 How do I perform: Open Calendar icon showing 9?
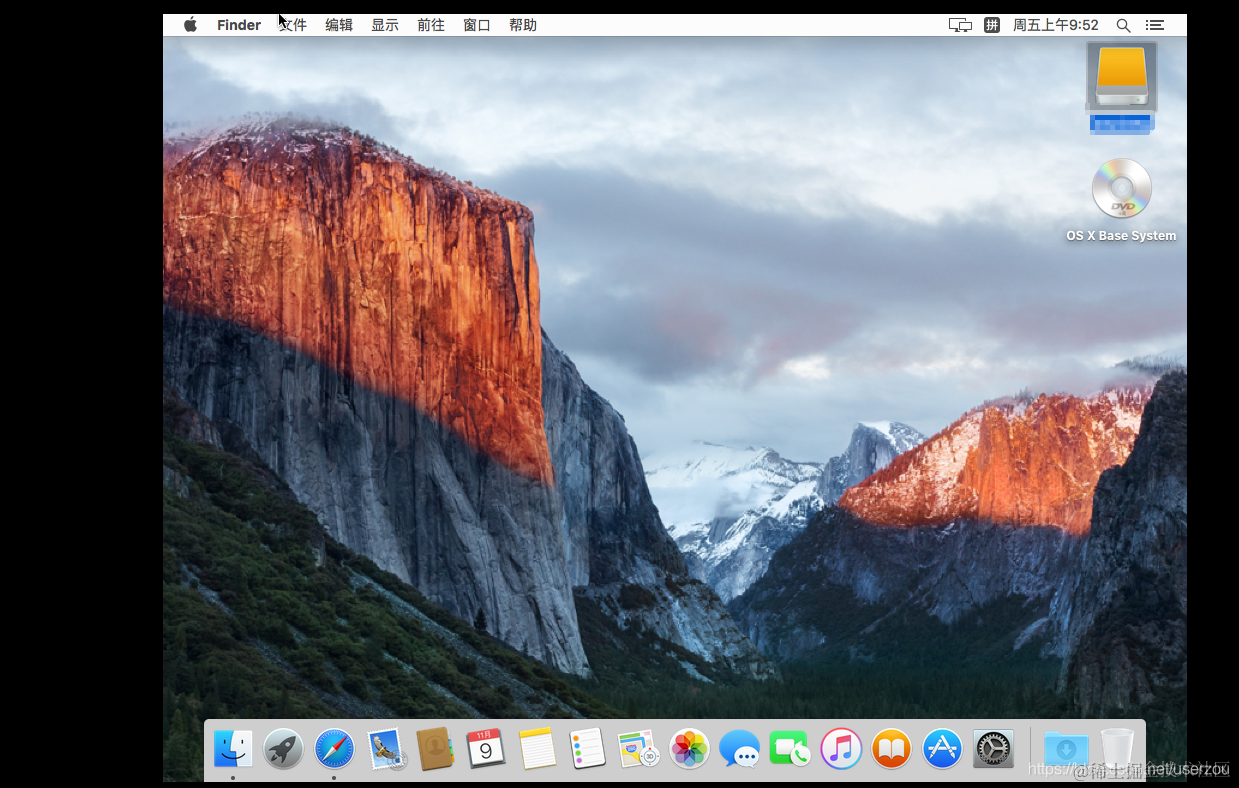pos(486,748)
